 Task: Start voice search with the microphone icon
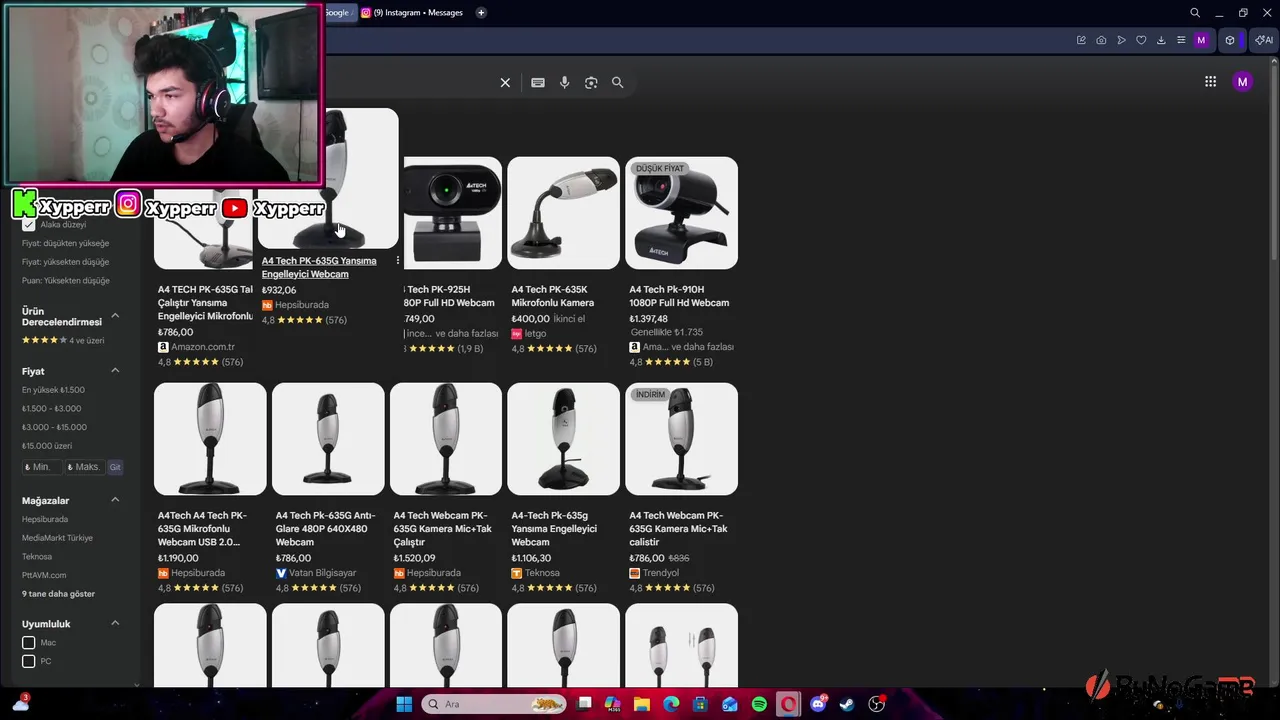pyautogui.click(x=564, y=83)
